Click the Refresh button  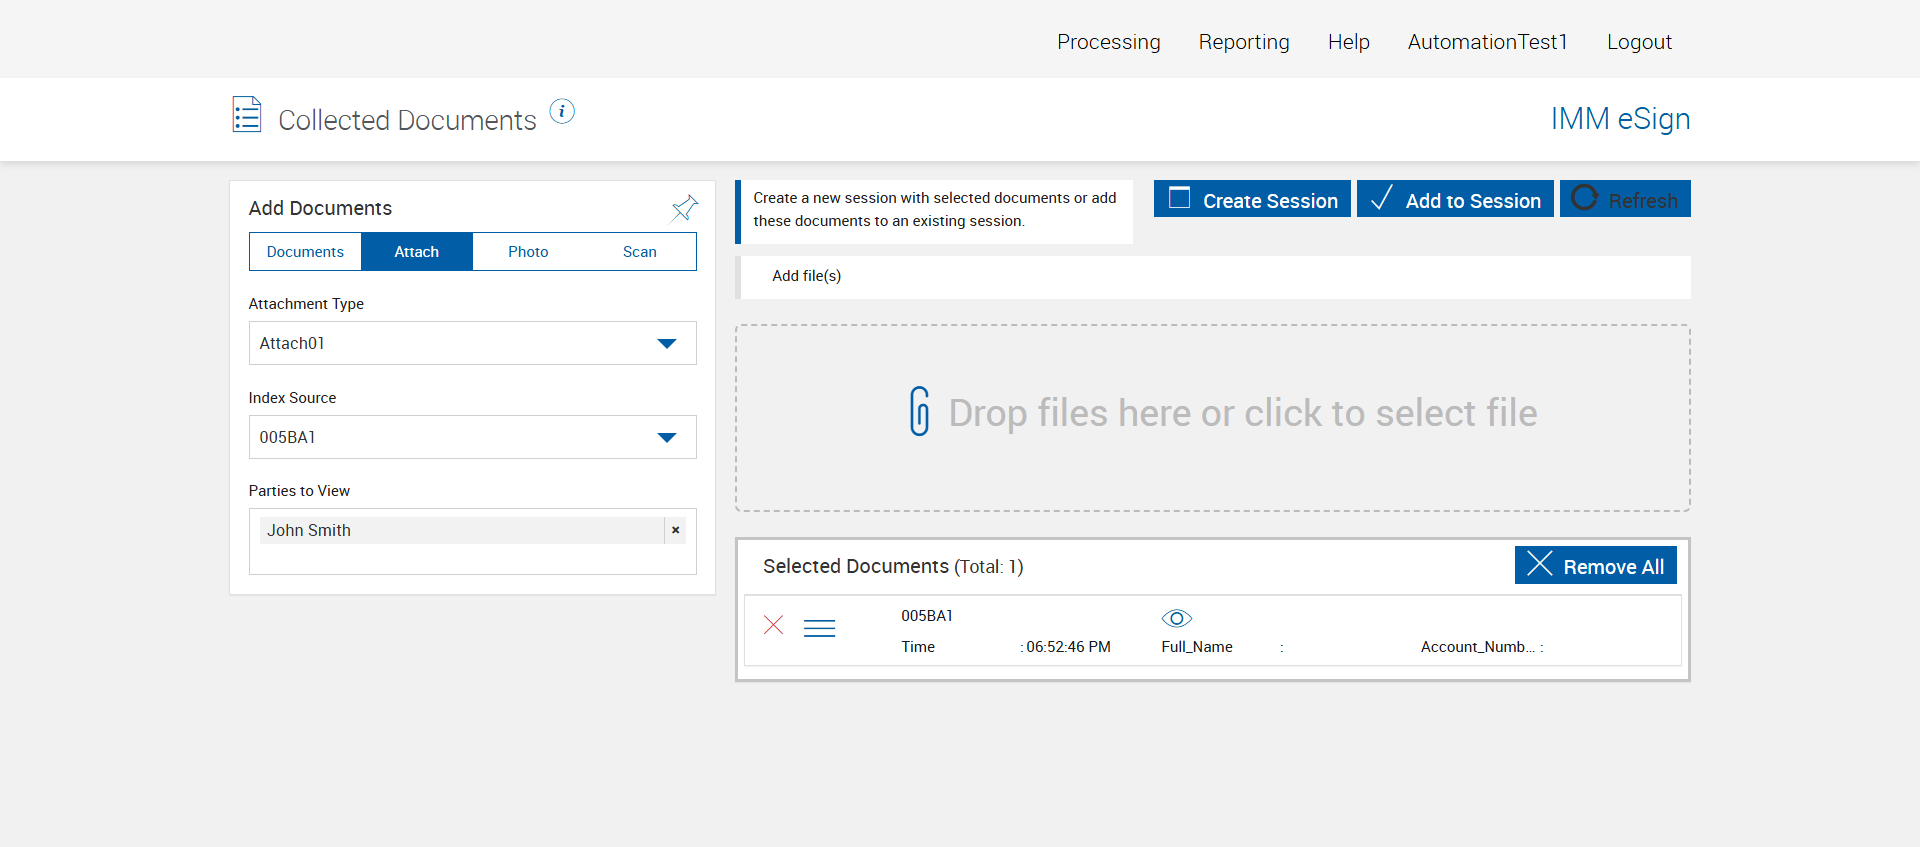1624,200
